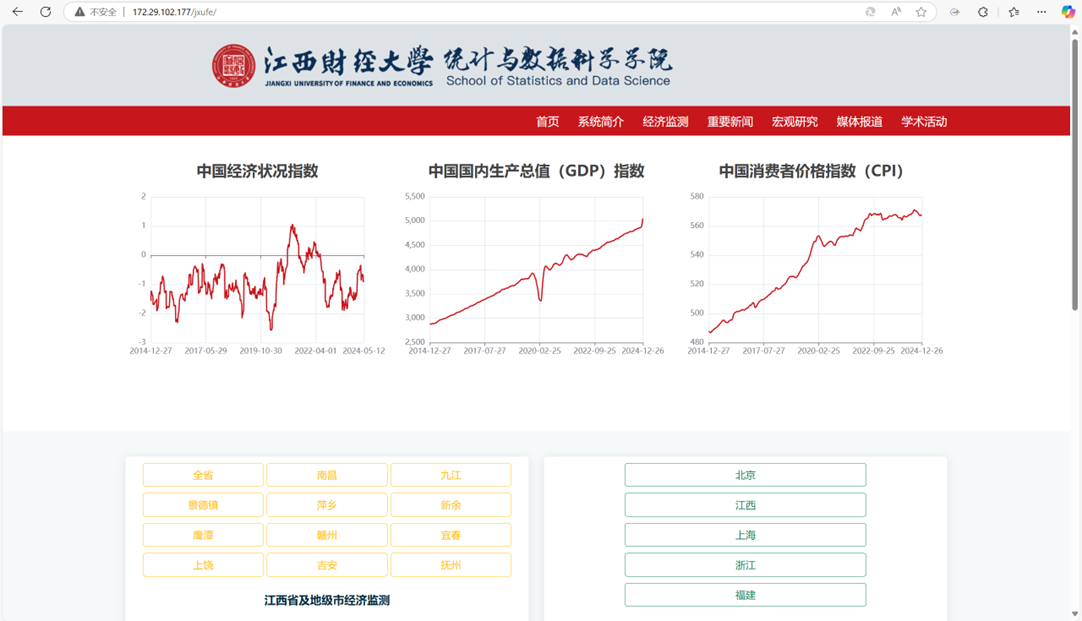The image size is (1082, 621).
Task: Open the 浙江 province button
Action: click(x=745, y=565)
